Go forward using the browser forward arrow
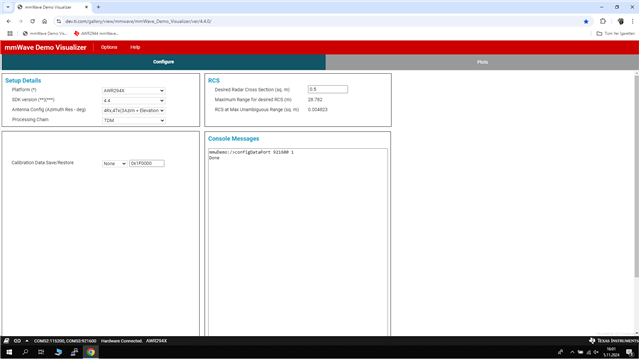This screenshot has height=361, width=640. pos(20,21)
